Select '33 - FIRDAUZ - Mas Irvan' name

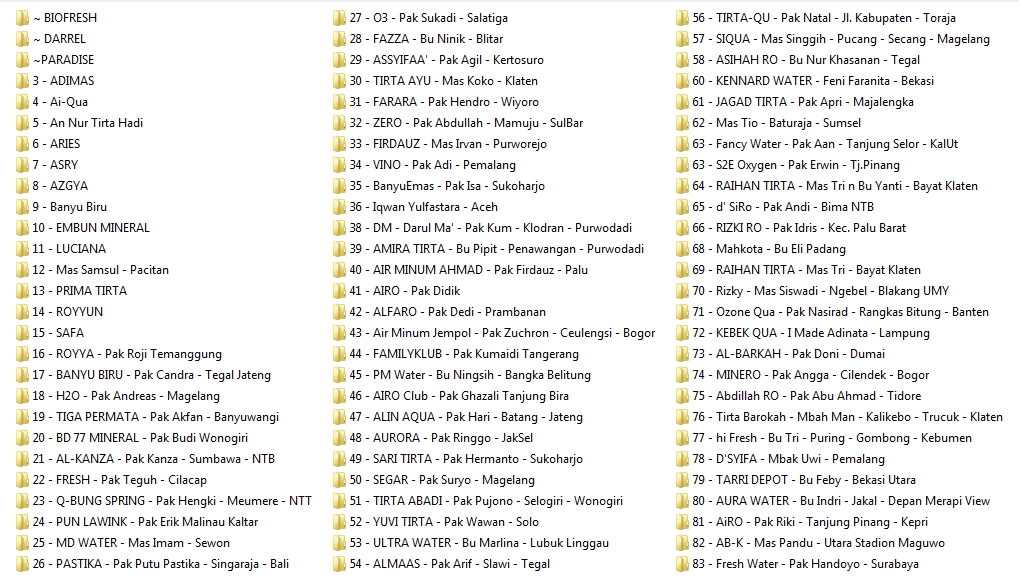click(448, 144)
